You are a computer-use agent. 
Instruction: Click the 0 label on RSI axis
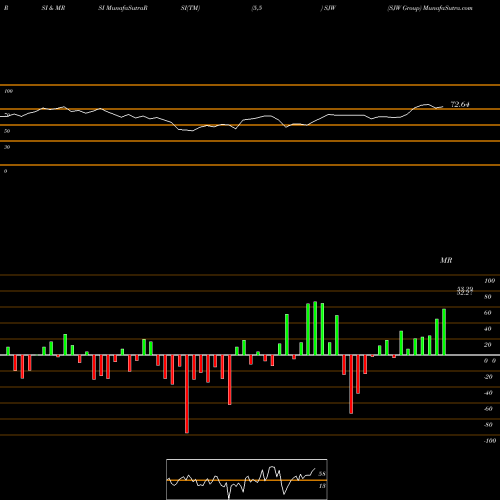(x=5, y=171)
